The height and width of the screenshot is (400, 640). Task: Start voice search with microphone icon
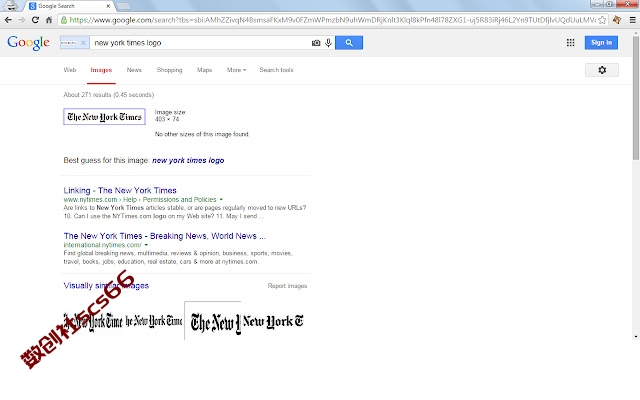[329, 43]
